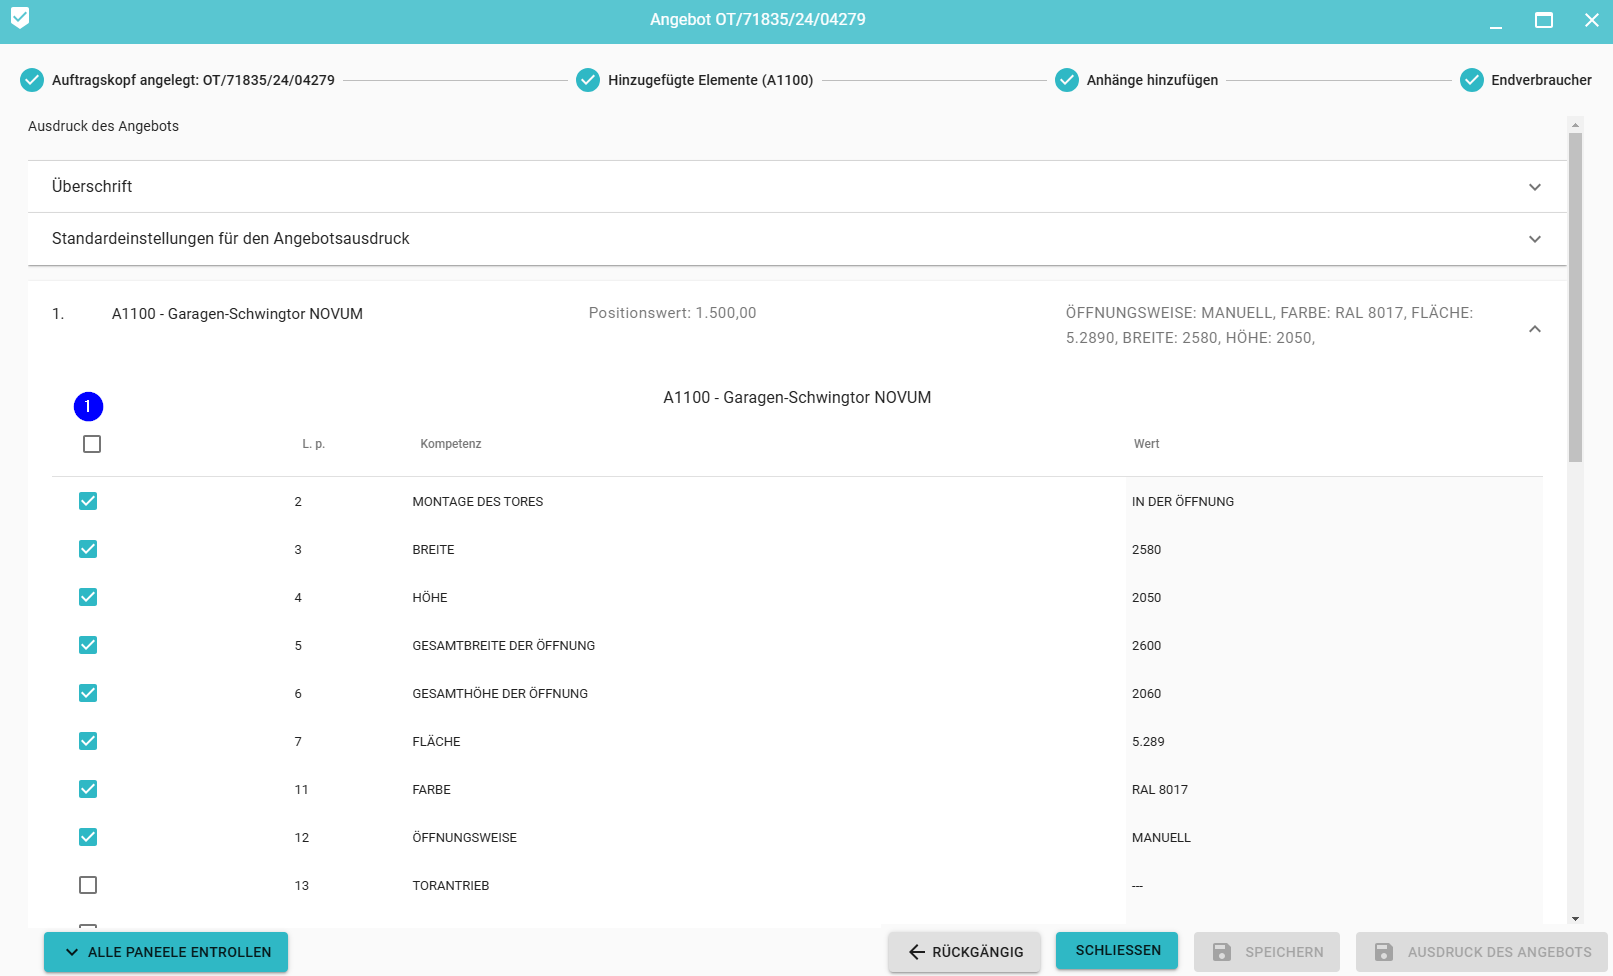Expand the Überschrift panel
The image size is (1613, 976).
[x=1534, y=187]
